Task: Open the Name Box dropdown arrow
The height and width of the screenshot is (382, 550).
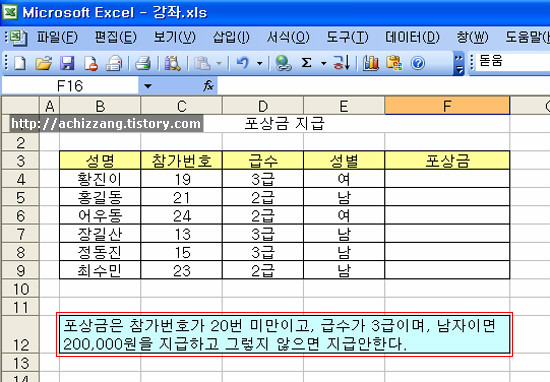Action: 148,86
